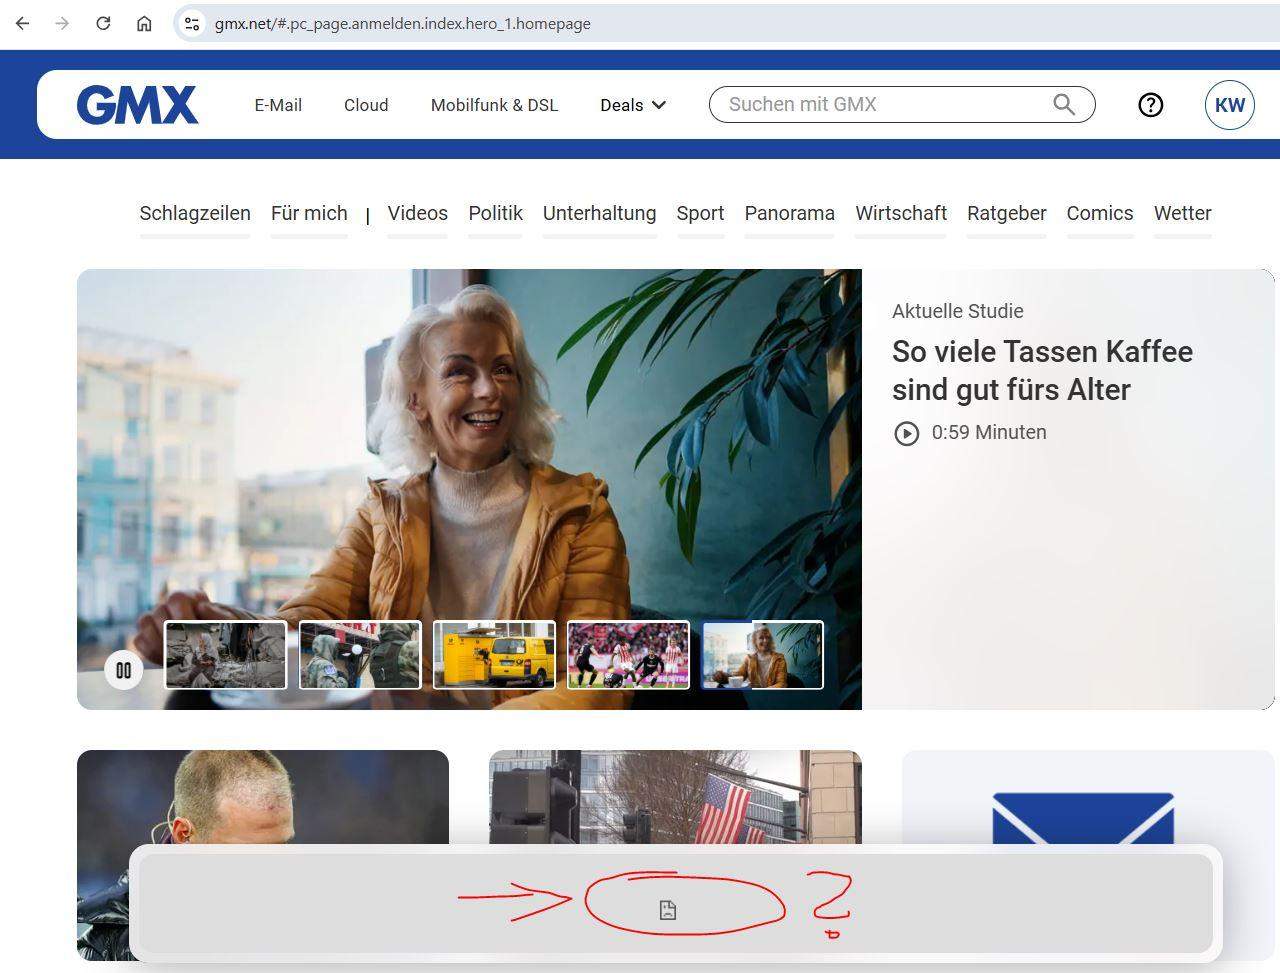Click the site permissions icon in address bar

tap(190, 23)
